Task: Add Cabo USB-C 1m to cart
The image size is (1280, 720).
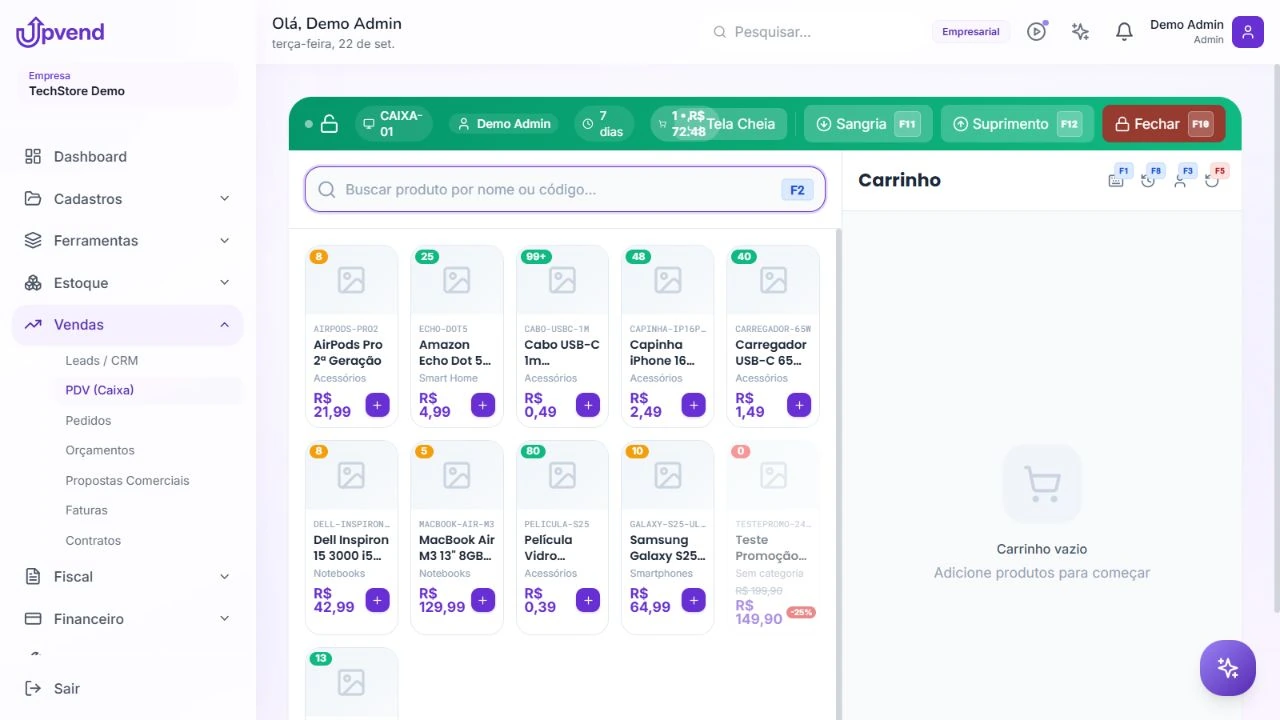Action: [588, 405]
